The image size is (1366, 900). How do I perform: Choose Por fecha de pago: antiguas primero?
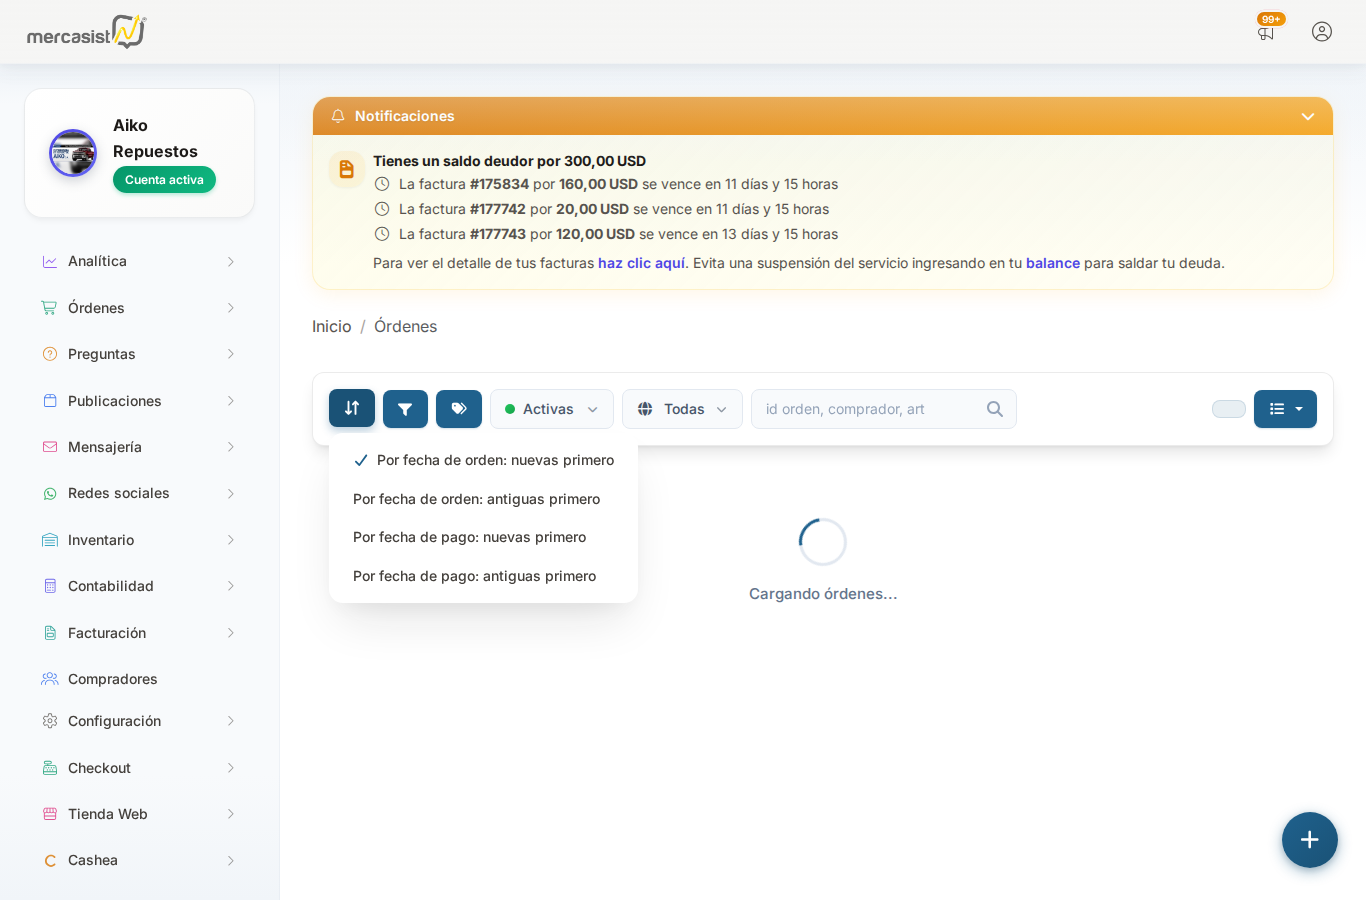(474, 576)
